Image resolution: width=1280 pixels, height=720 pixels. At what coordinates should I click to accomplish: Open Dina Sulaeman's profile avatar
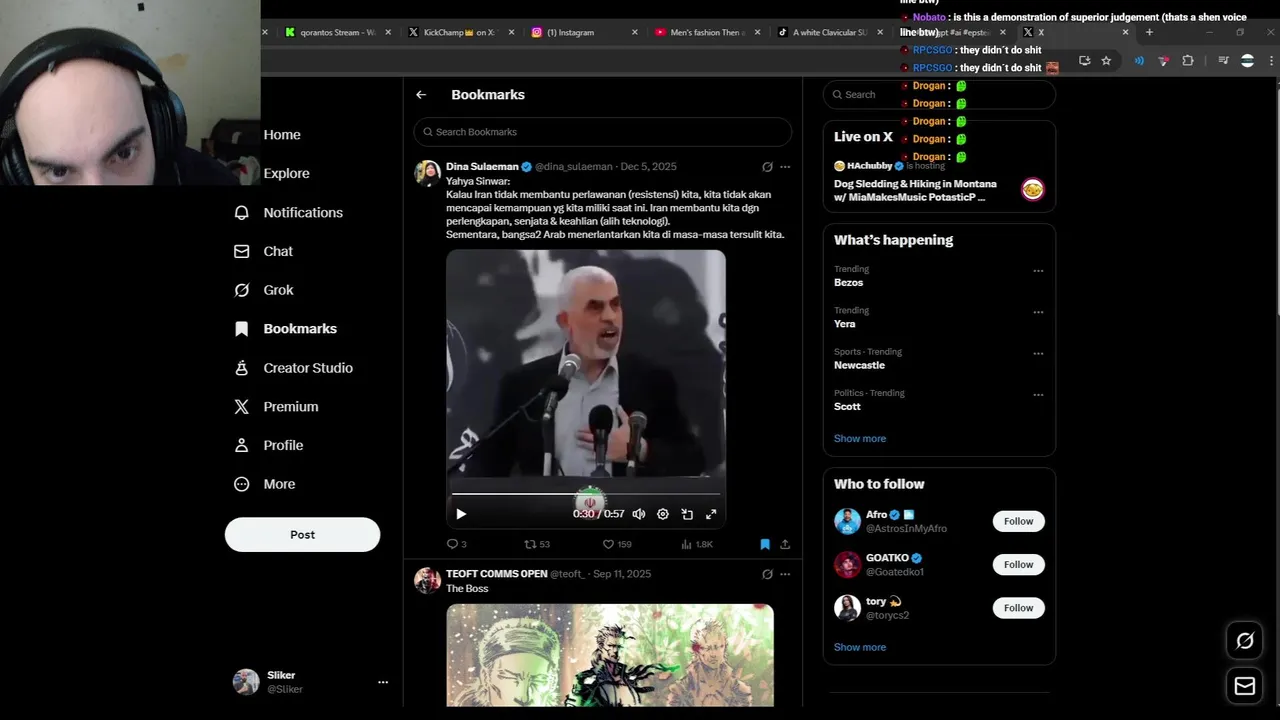click(x=427, y=173)
